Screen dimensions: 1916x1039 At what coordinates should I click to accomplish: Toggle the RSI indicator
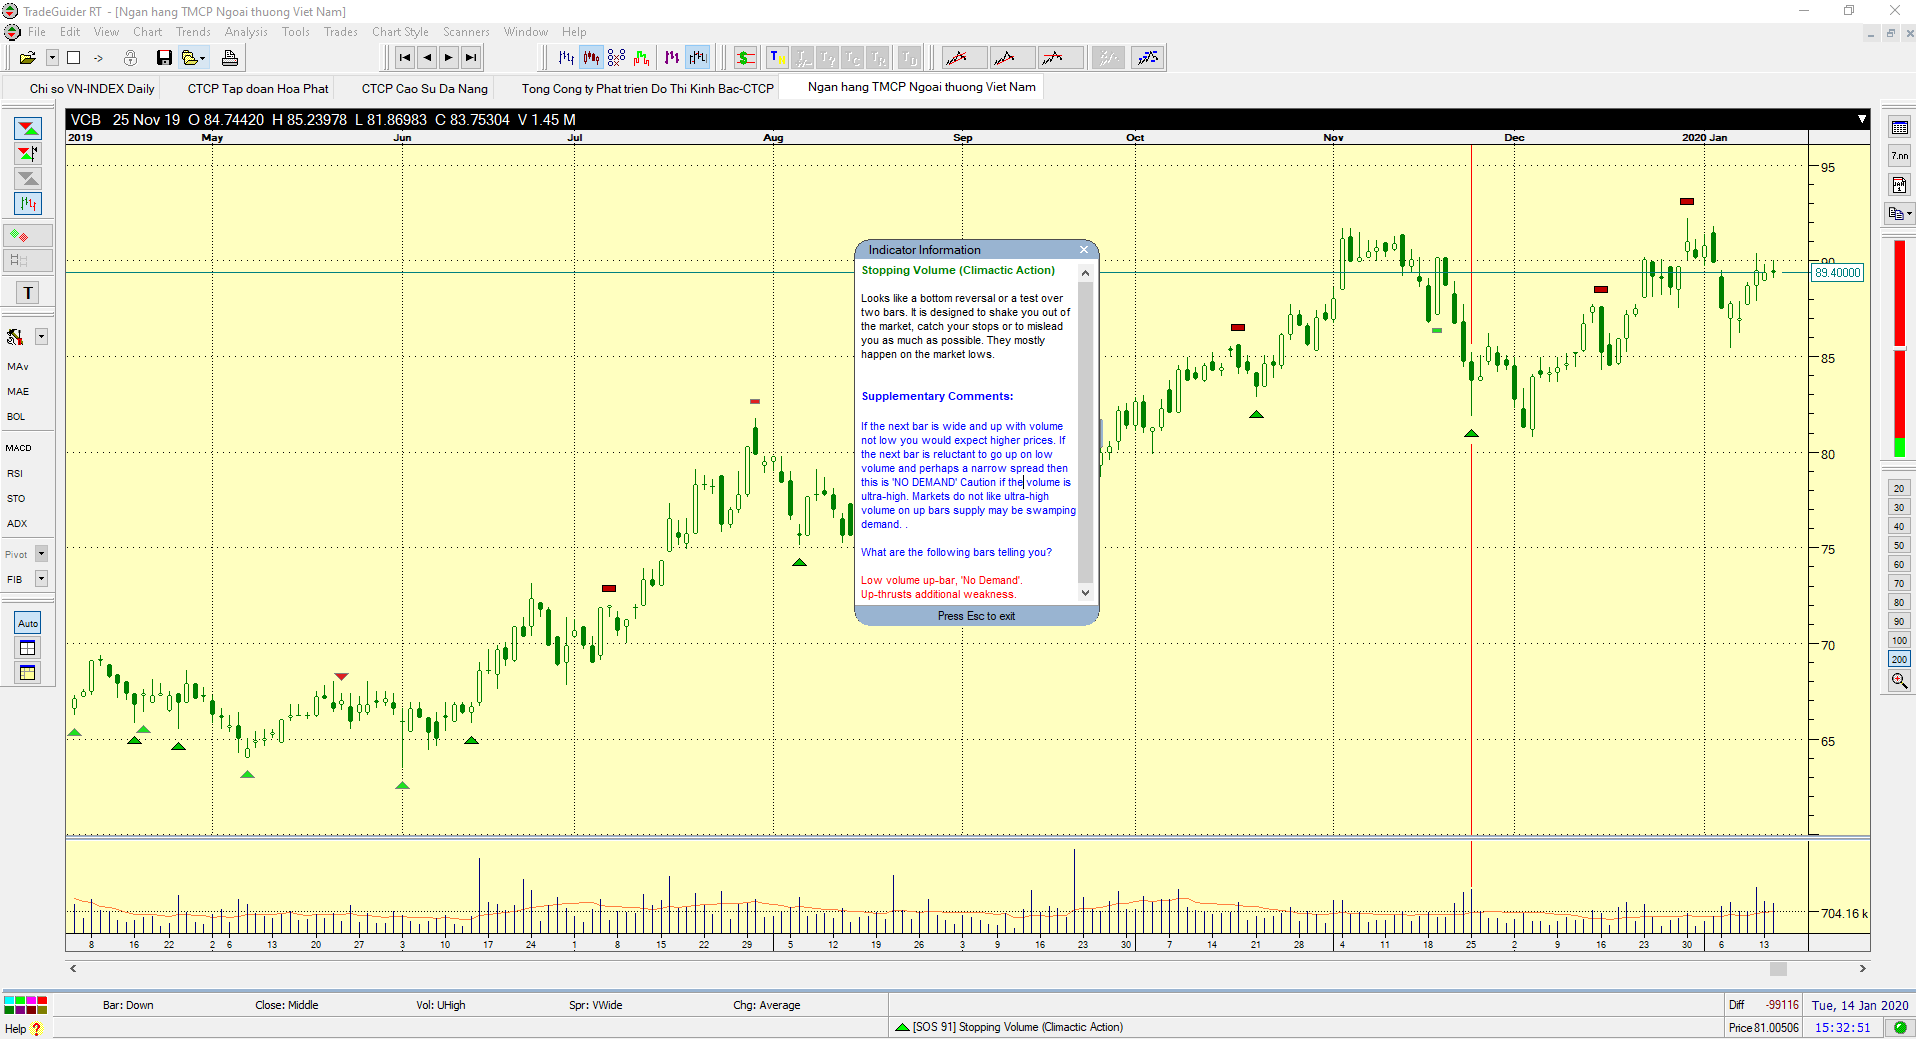click(x=15, y=474)
